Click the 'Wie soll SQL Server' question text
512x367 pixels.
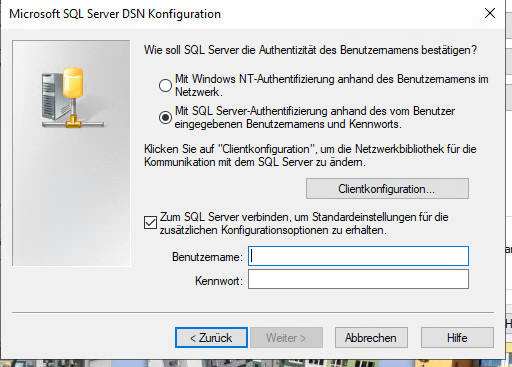310,50
